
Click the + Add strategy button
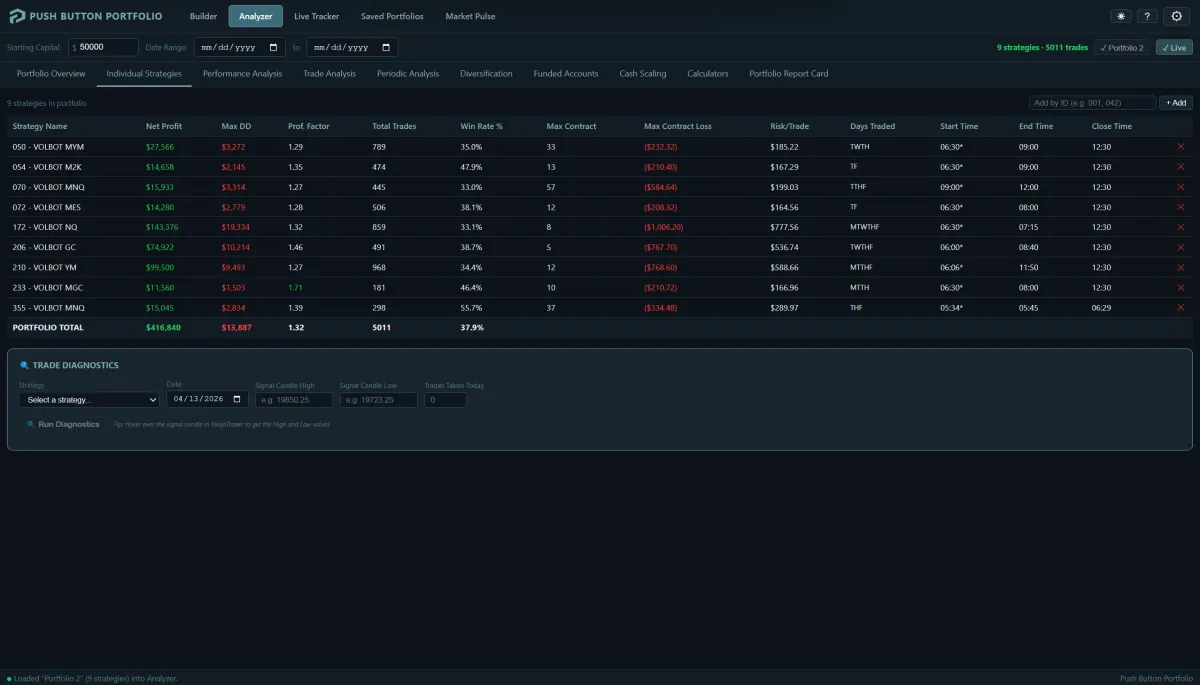tap(1176, 103)
